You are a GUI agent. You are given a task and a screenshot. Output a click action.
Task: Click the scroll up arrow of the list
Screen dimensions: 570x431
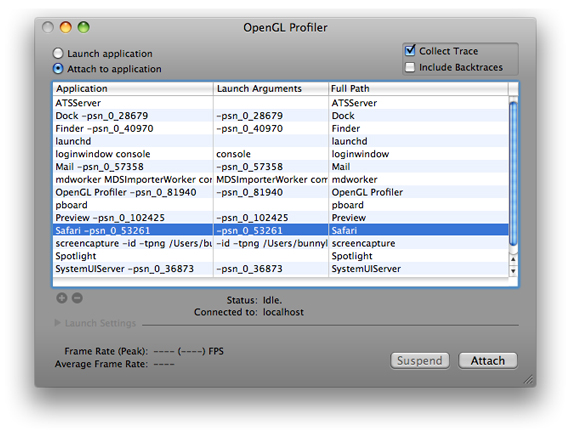coord(513,259)
